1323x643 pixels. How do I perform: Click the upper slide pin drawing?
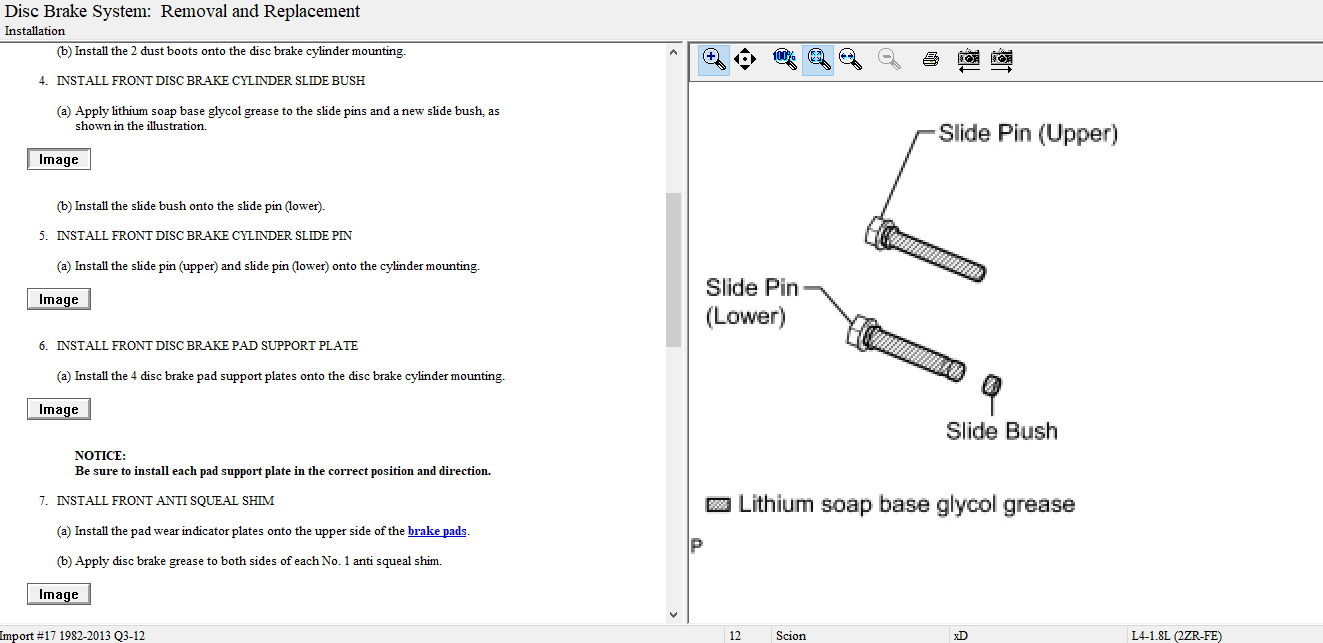(925, 249)
